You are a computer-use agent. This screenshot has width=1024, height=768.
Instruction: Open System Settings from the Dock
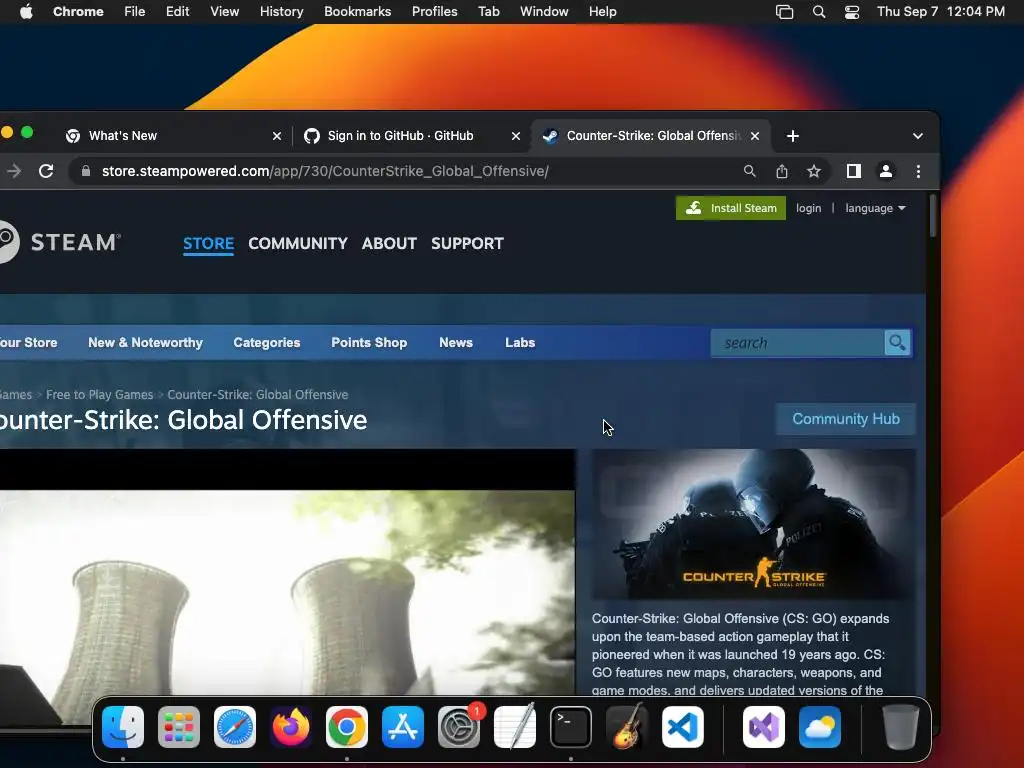pyautogui.click(x=459, y=727)
